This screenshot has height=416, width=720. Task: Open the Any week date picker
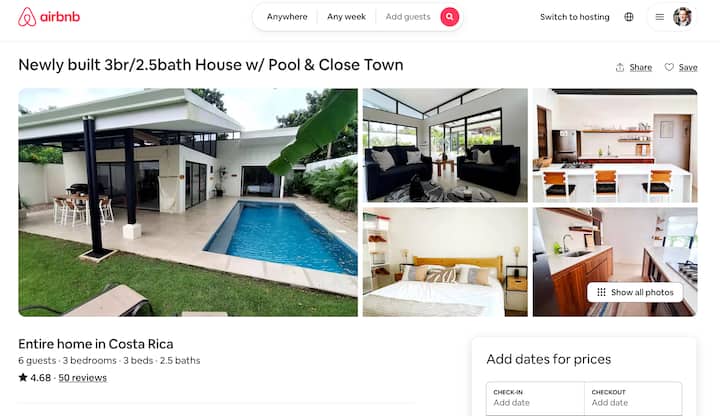346,17
